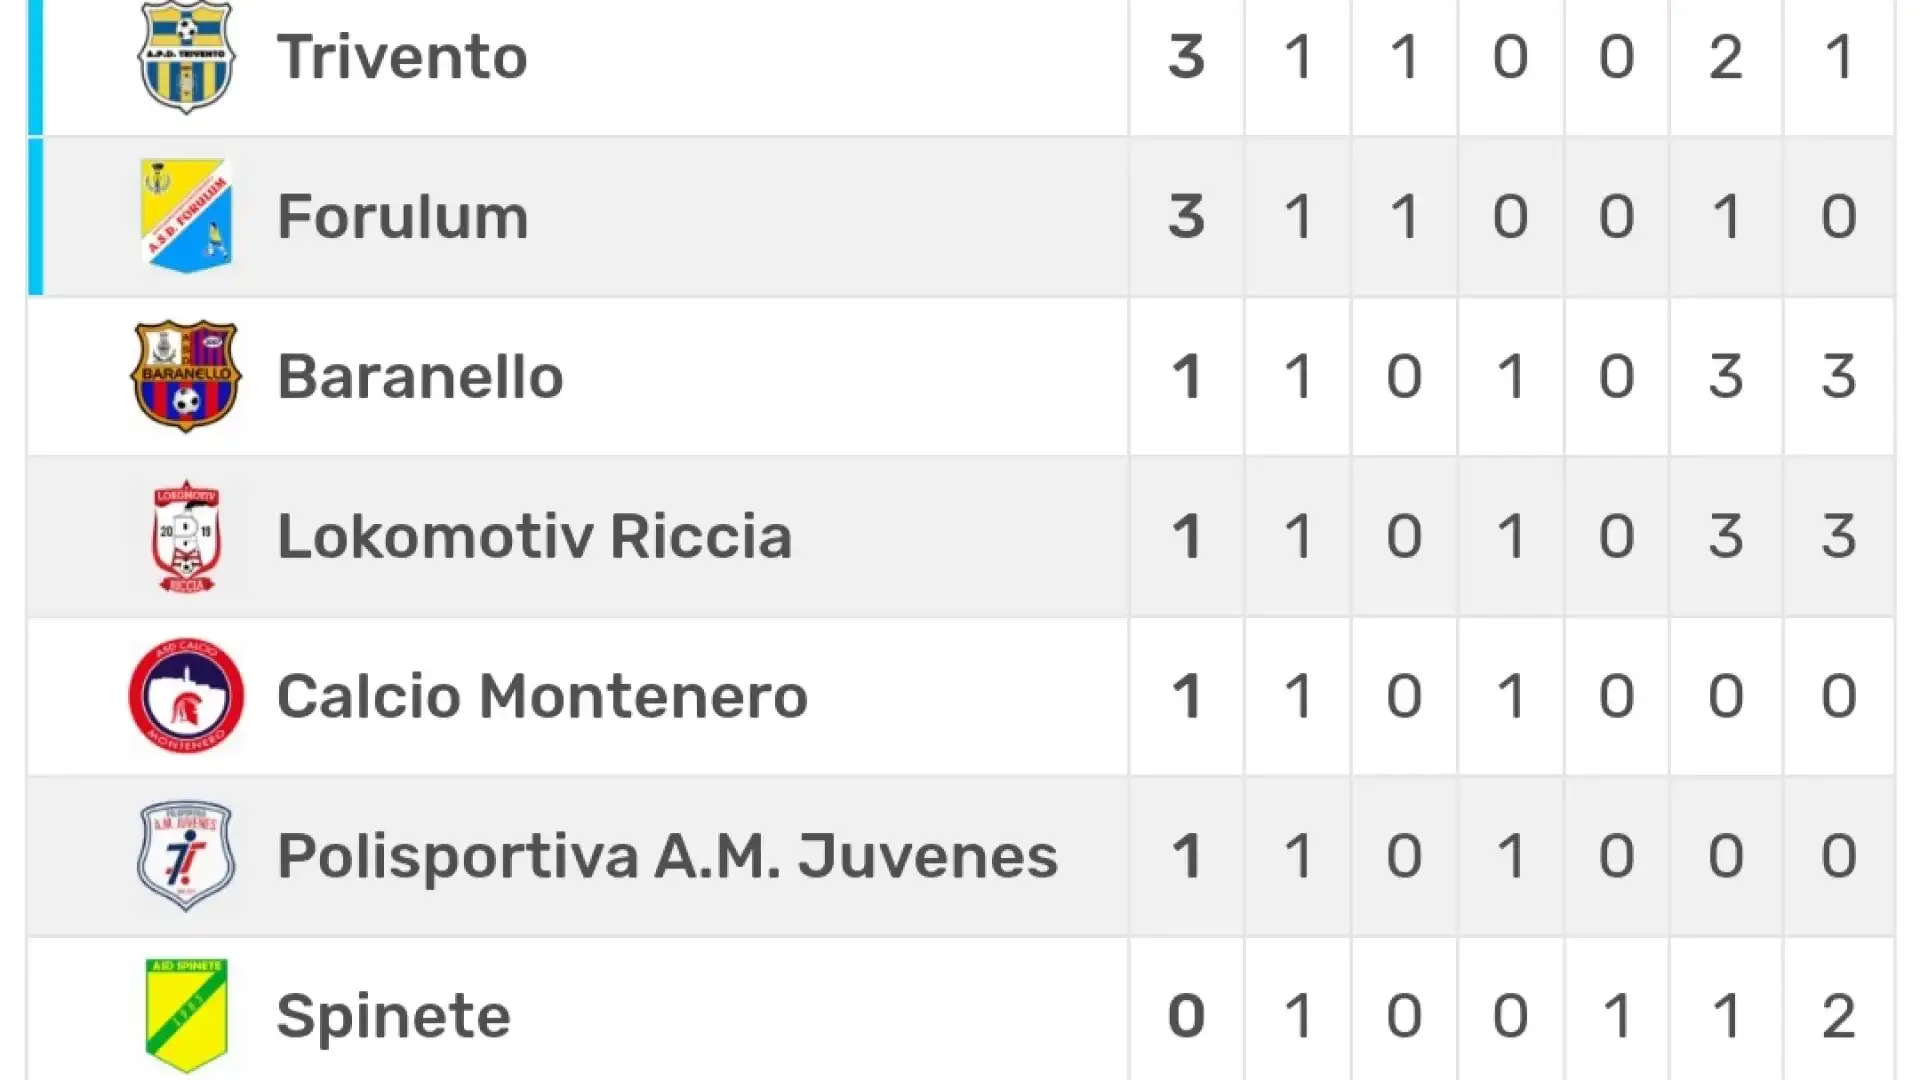Select Spinete's zero points cell
The image size is (1920, 1080).
point(1186,1016)
